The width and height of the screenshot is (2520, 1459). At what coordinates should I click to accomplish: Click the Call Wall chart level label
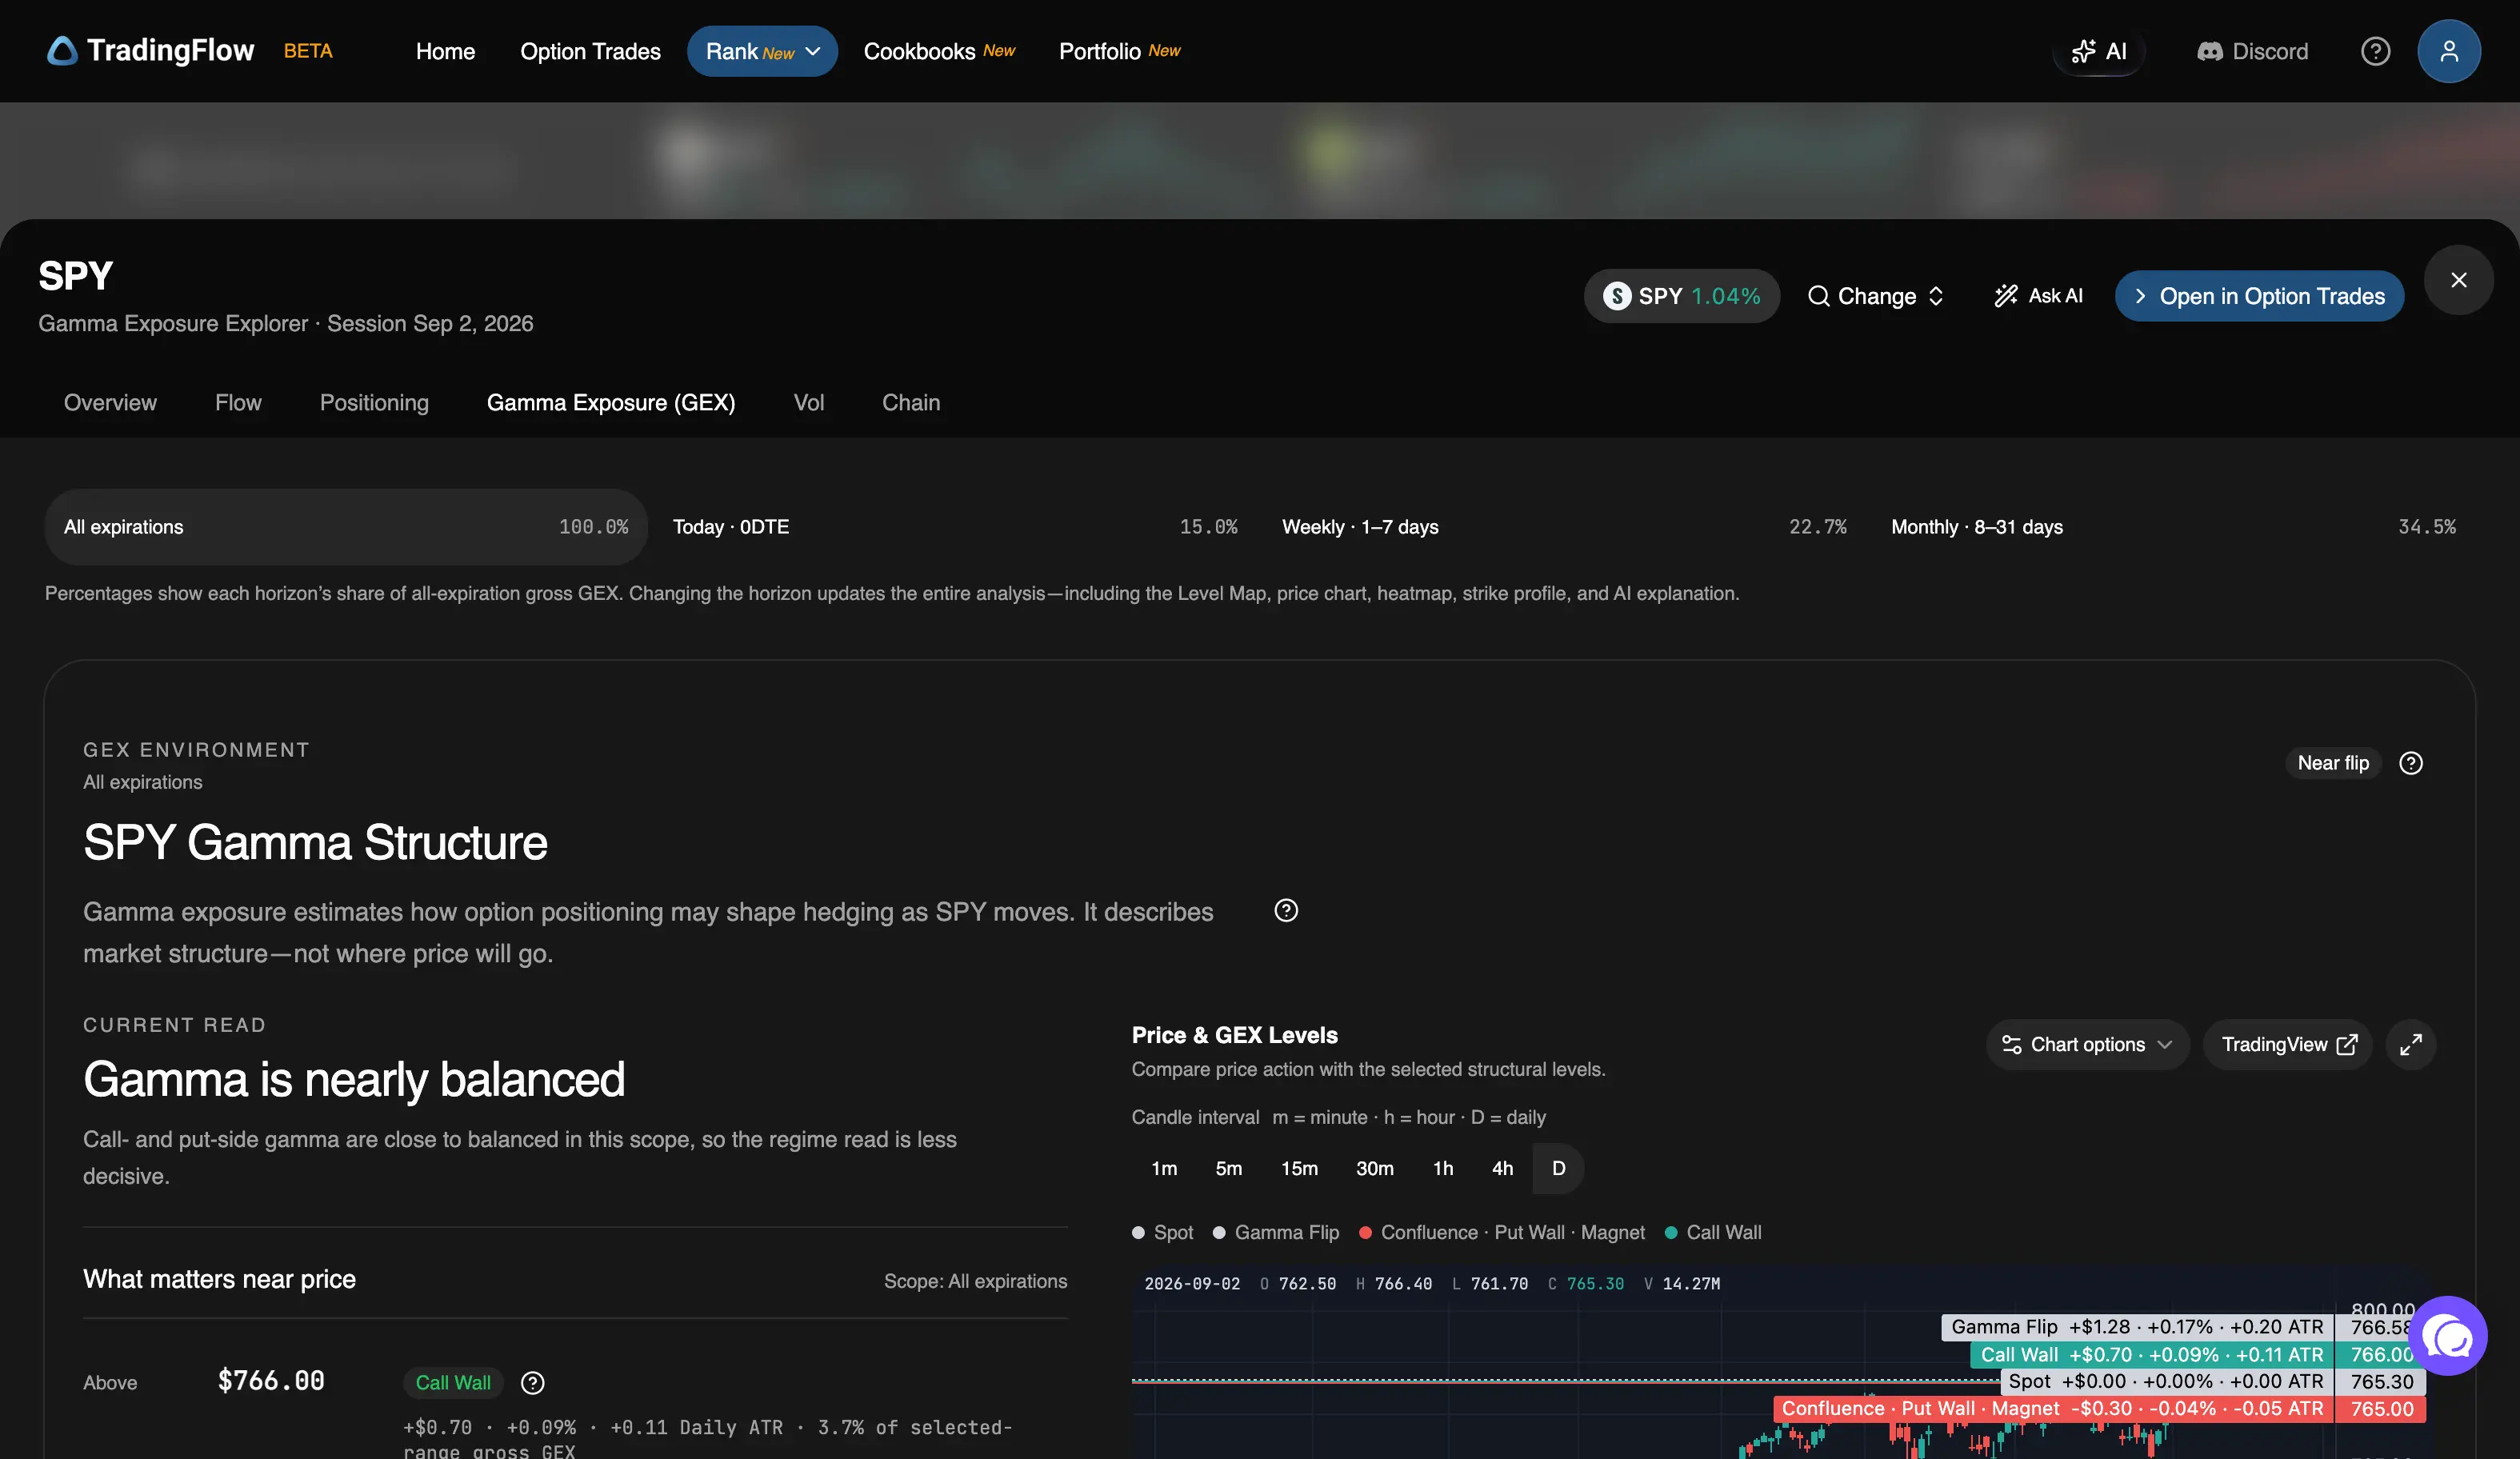click(2152, 1355)
